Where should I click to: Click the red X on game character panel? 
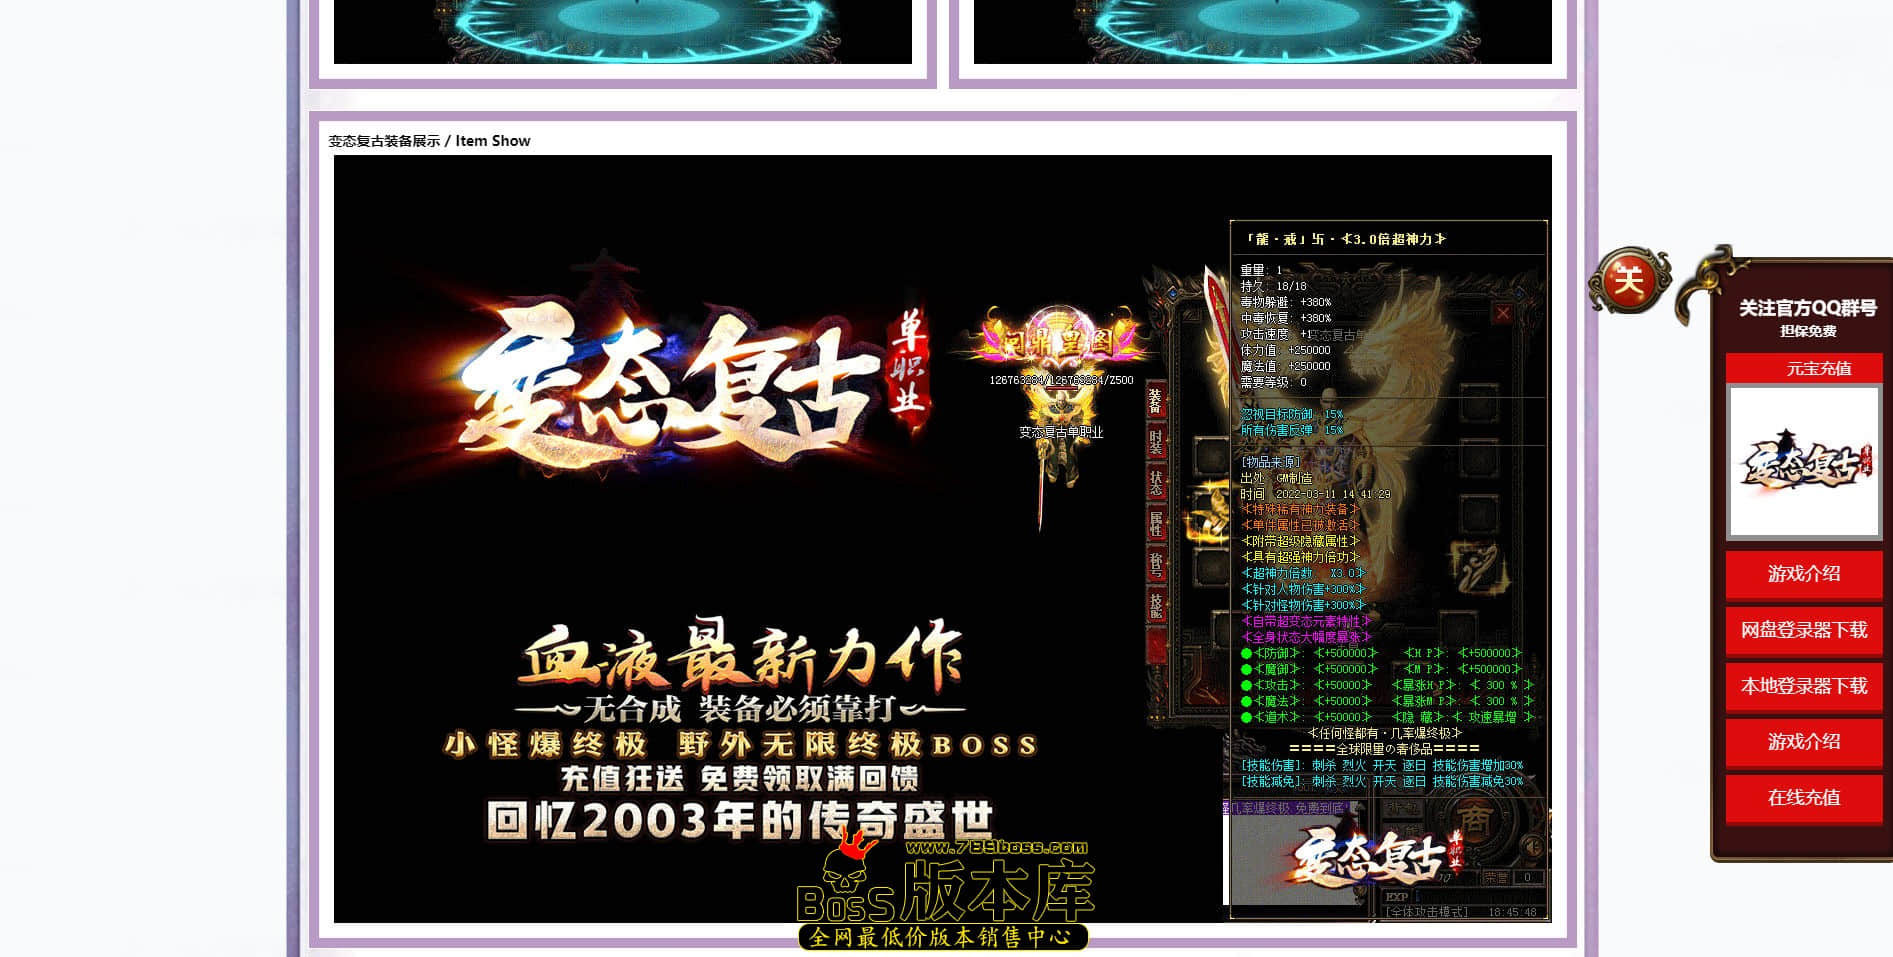[x=1502, y=314]
